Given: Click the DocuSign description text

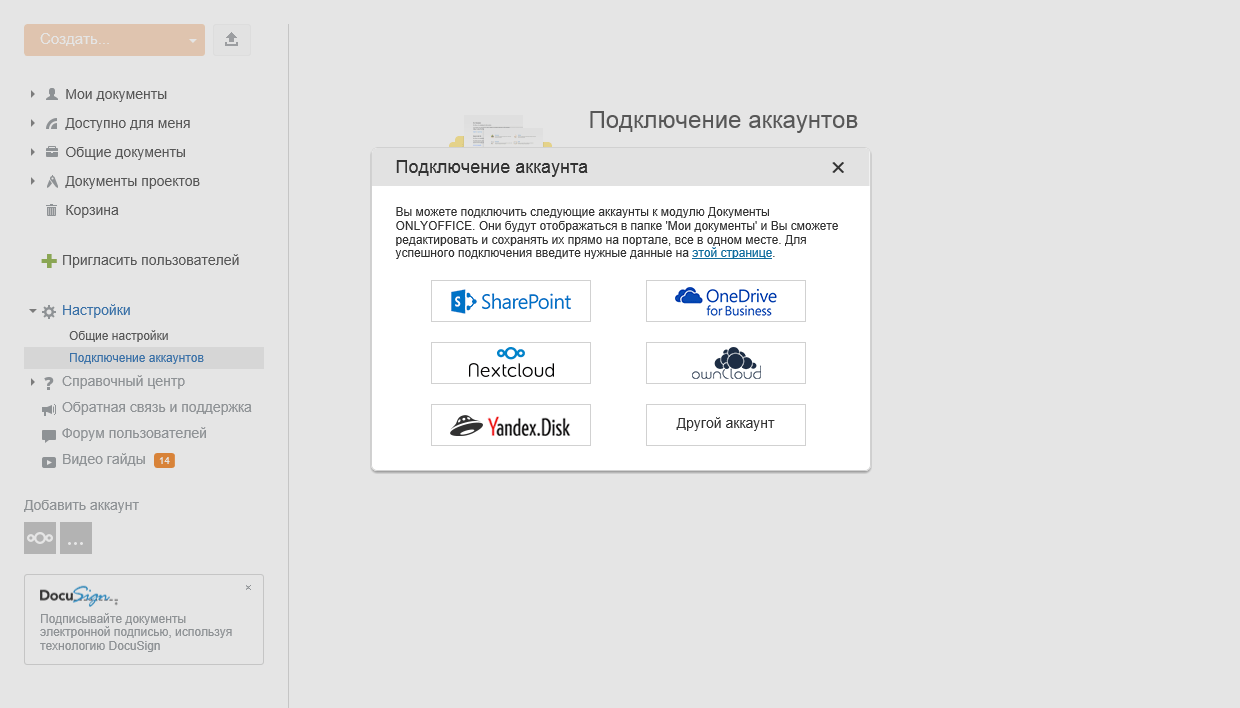Looking at the screenshot, I should (x=136, y=632).
